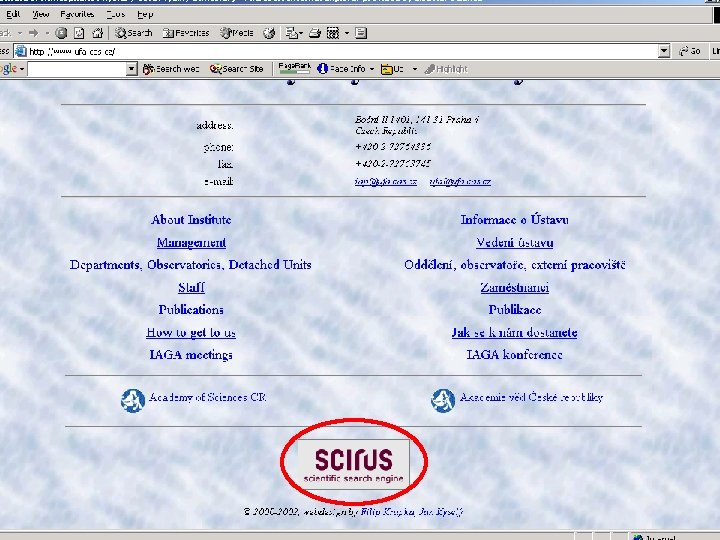
Task: Open the Filip Krupka webdesign link
Action: (x=388, y=512)
